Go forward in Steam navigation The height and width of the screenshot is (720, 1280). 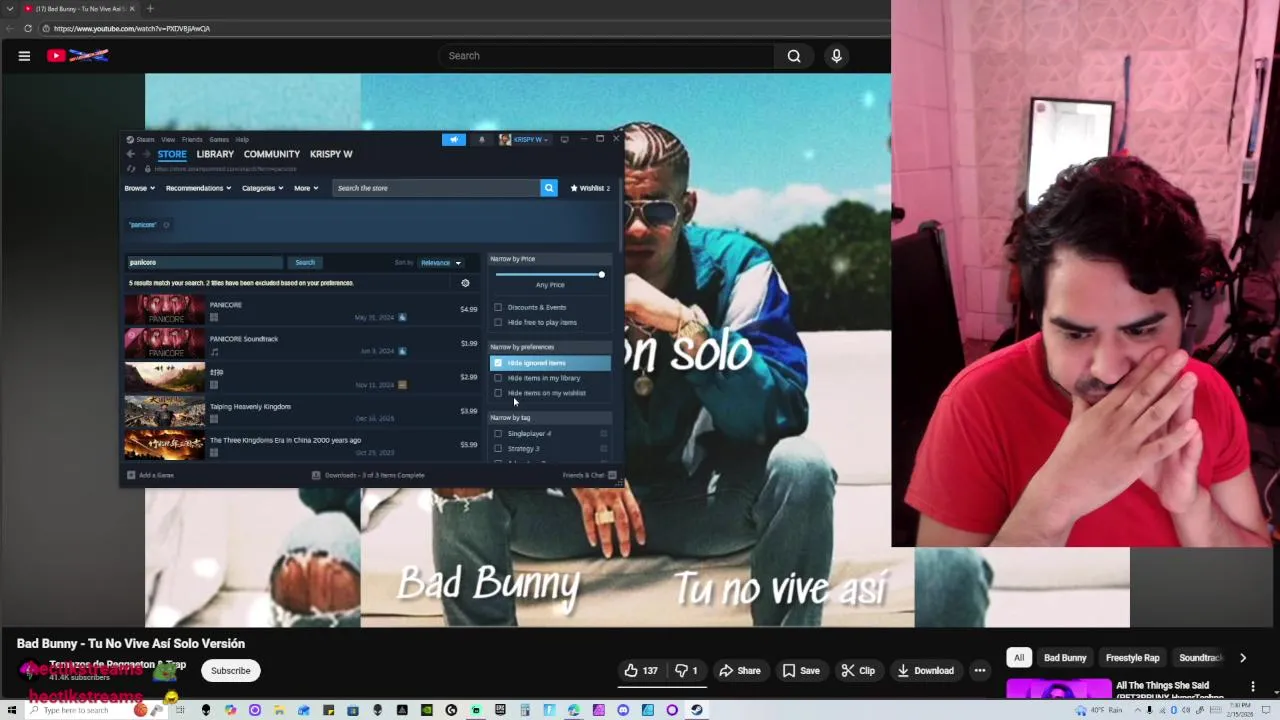(x=146, y=154)
